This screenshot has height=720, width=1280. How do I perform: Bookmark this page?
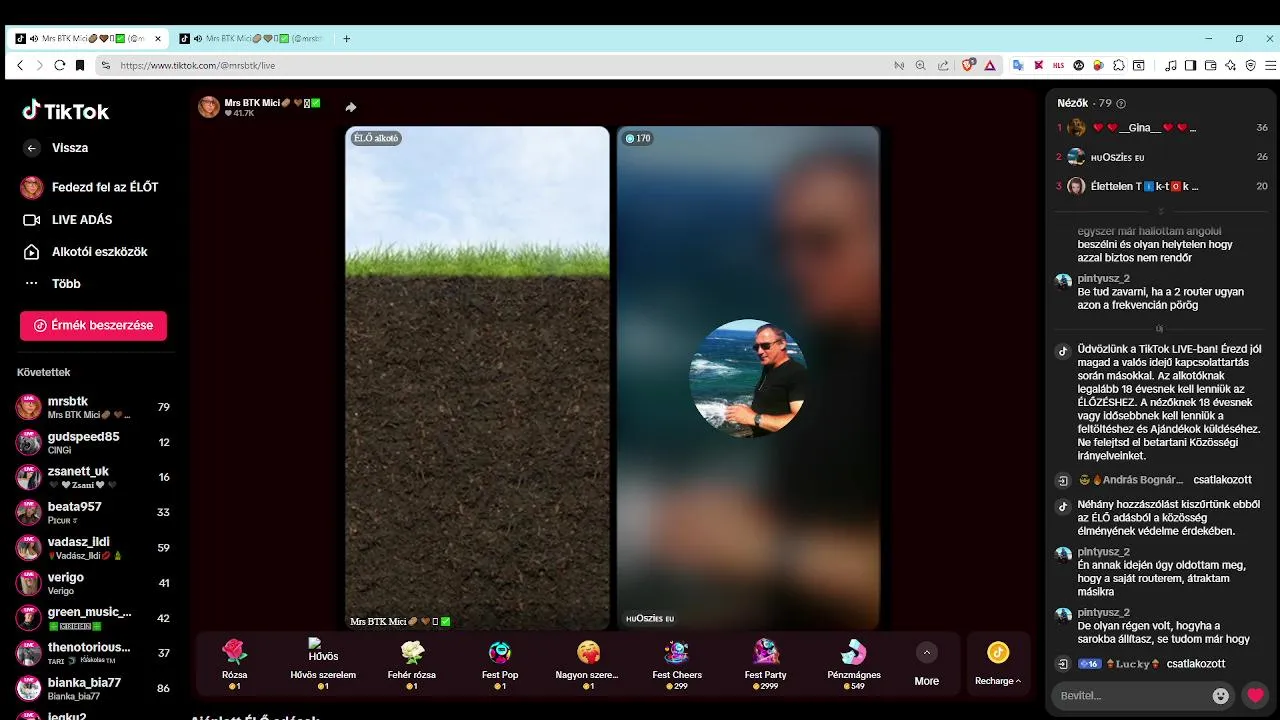tap(80, 65)
